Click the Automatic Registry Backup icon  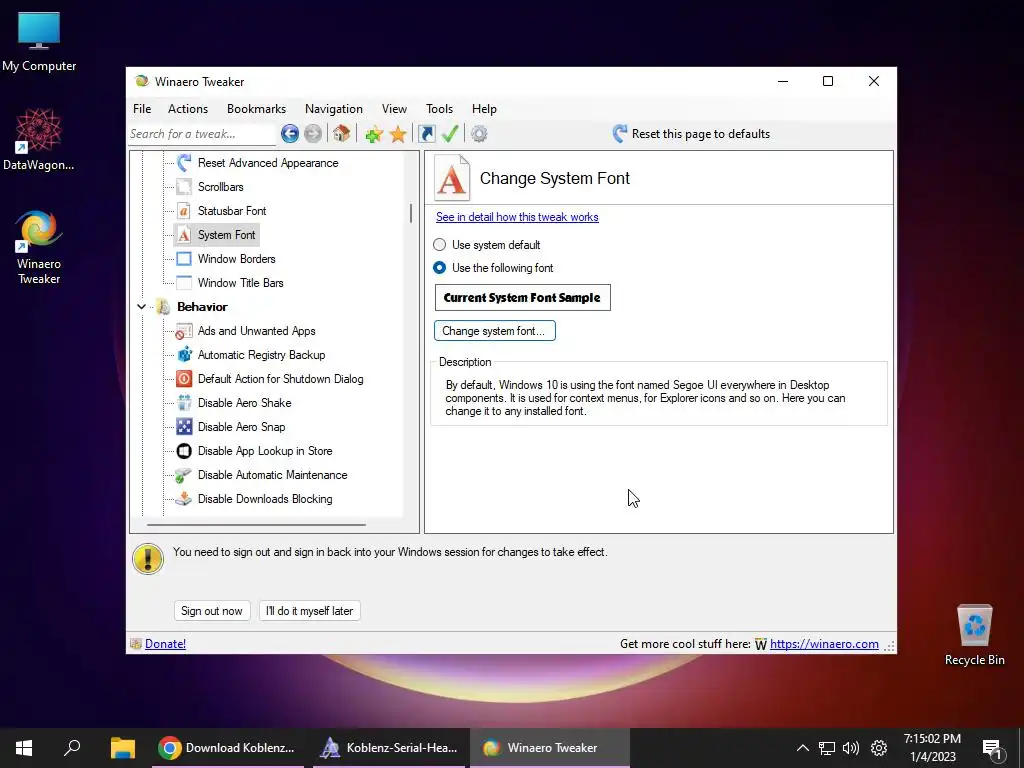click(184, 355)
